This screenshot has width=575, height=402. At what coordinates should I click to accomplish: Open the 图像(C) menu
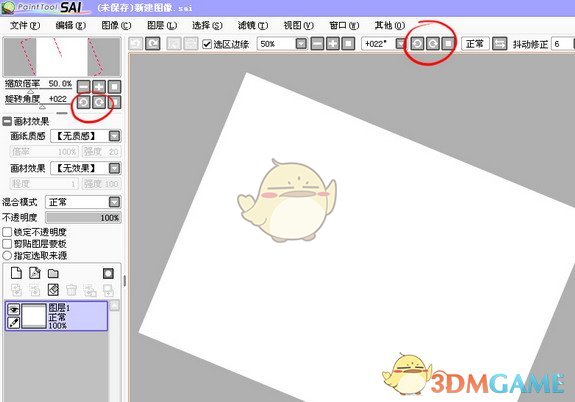tap(116, 25)
